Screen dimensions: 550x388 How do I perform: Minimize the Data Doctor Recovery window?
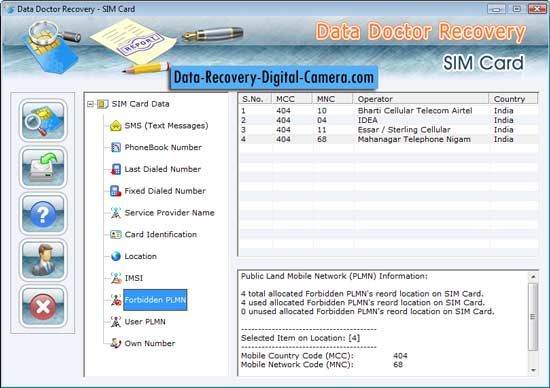(496, 9)
